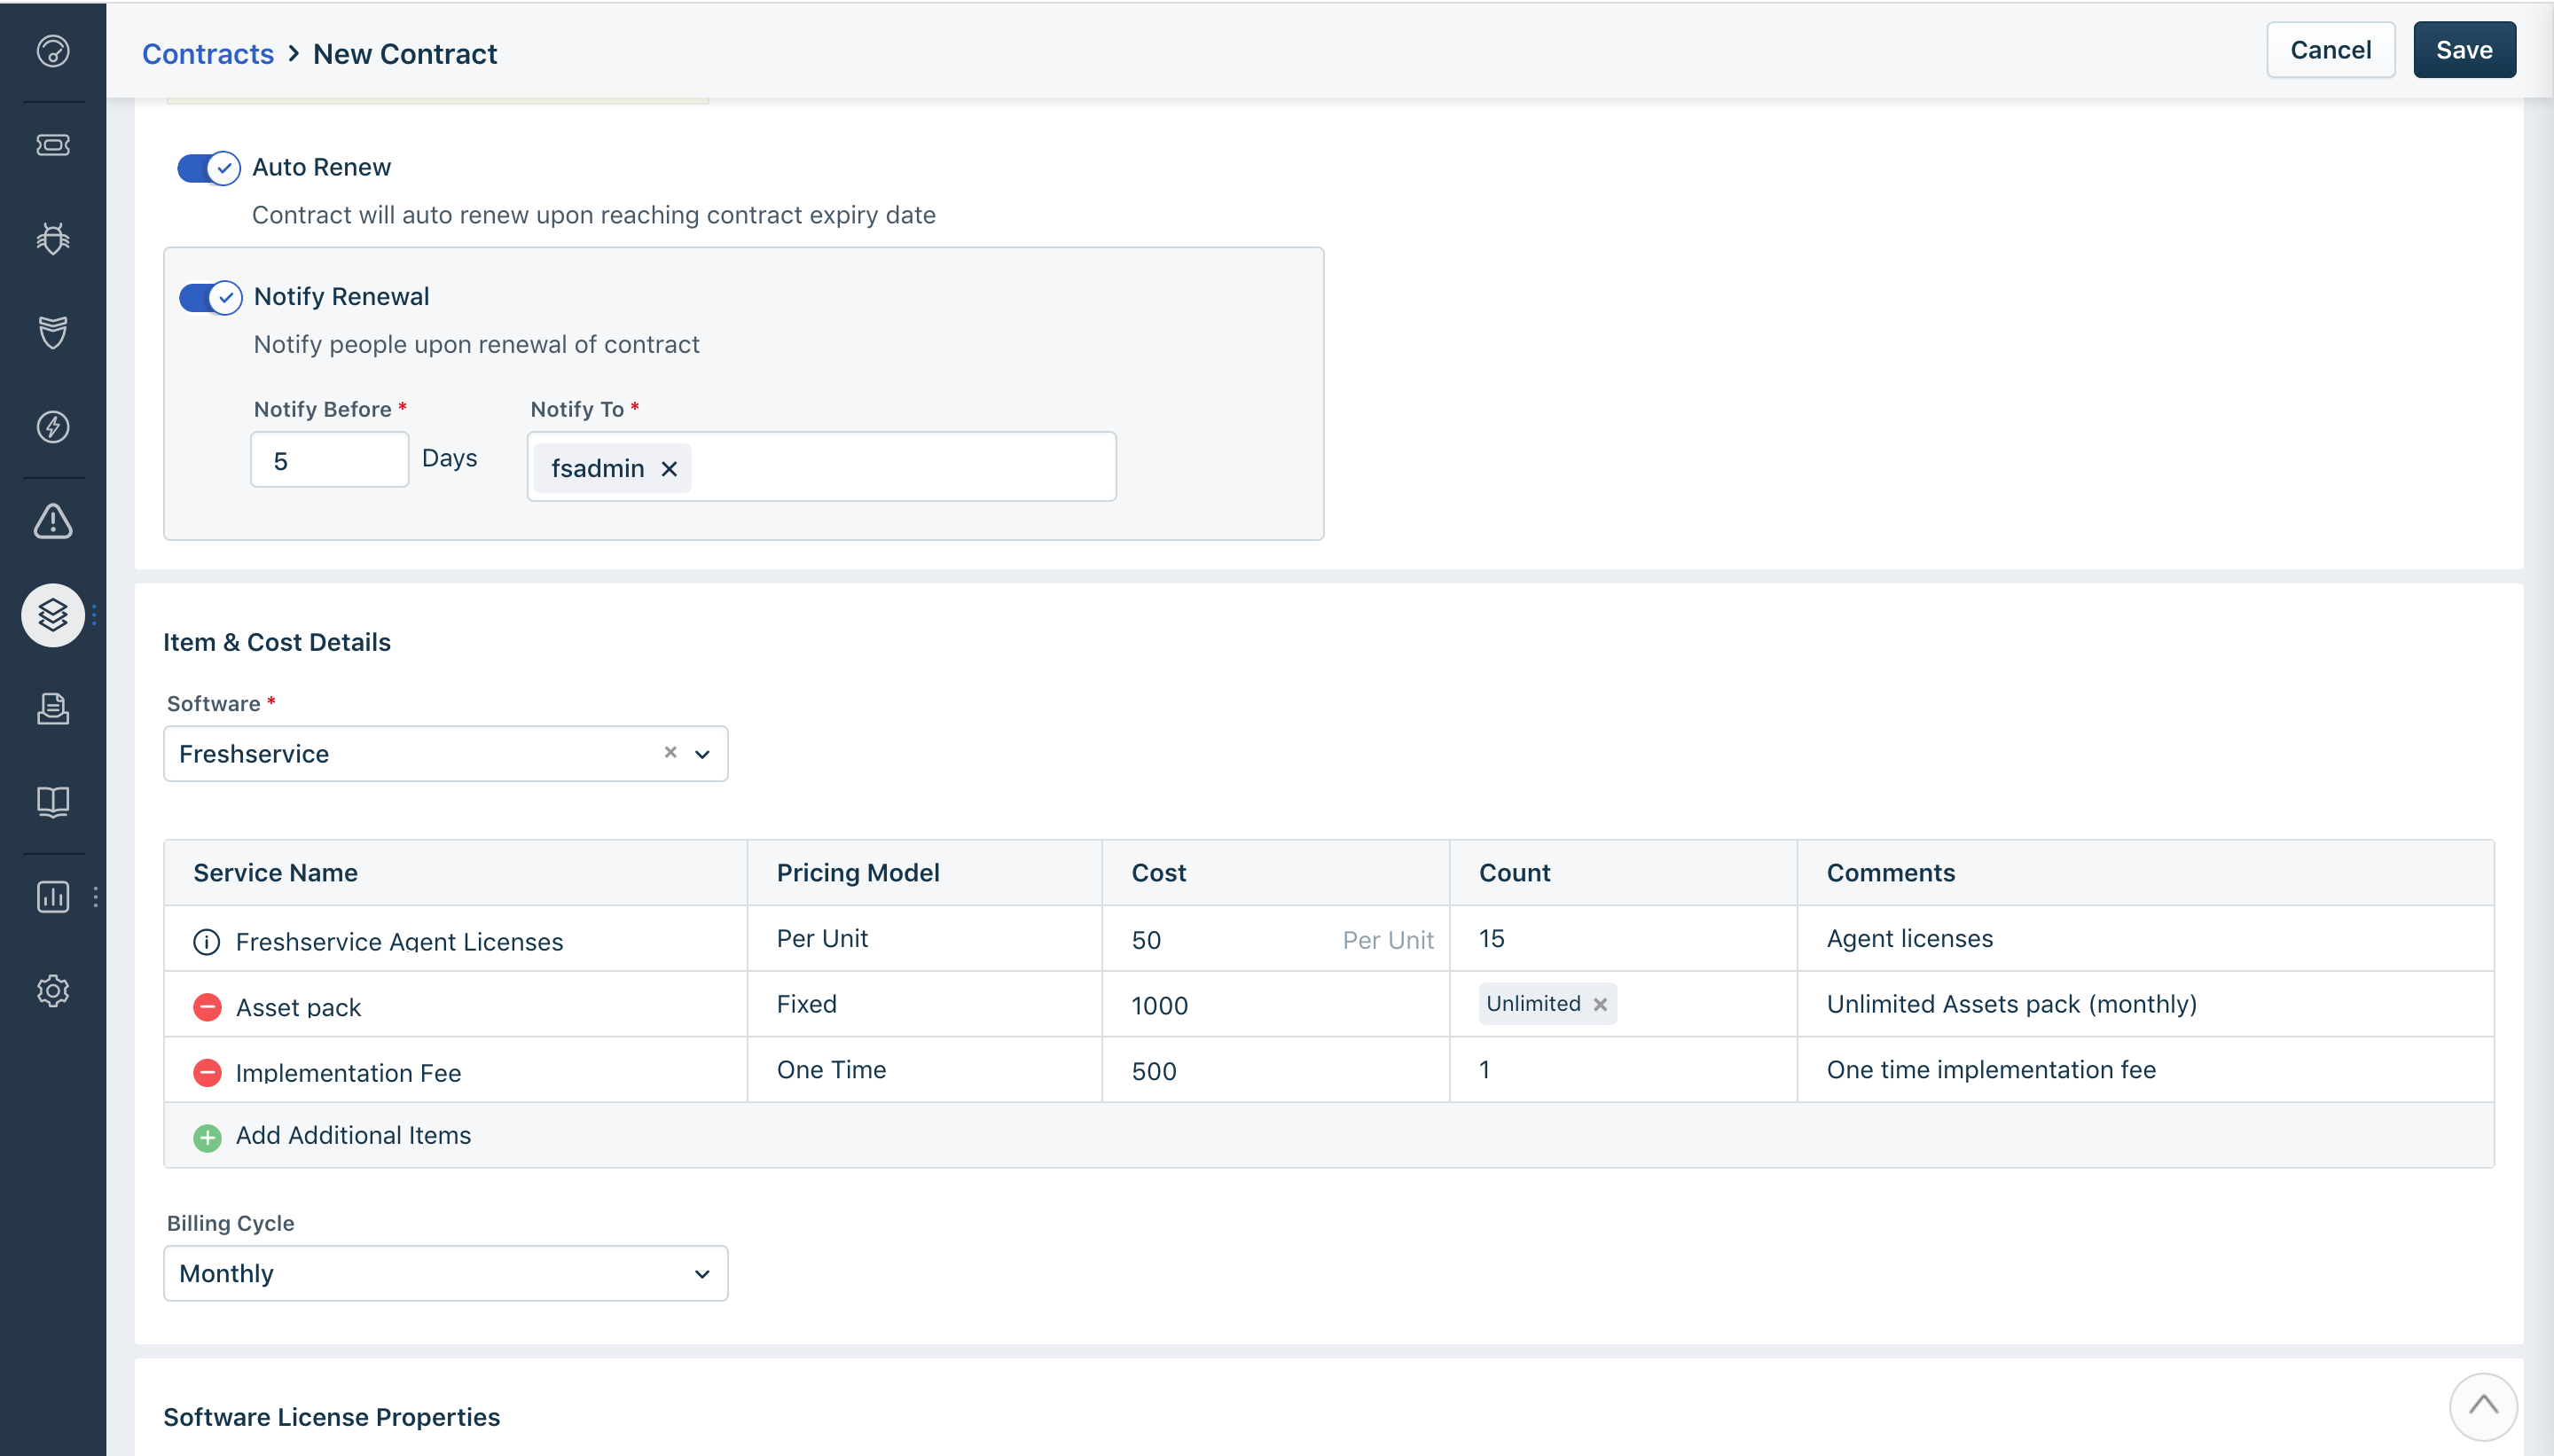
Task: Open the Reports chart icon in sidebar
Action: click(x=53, y=896)
